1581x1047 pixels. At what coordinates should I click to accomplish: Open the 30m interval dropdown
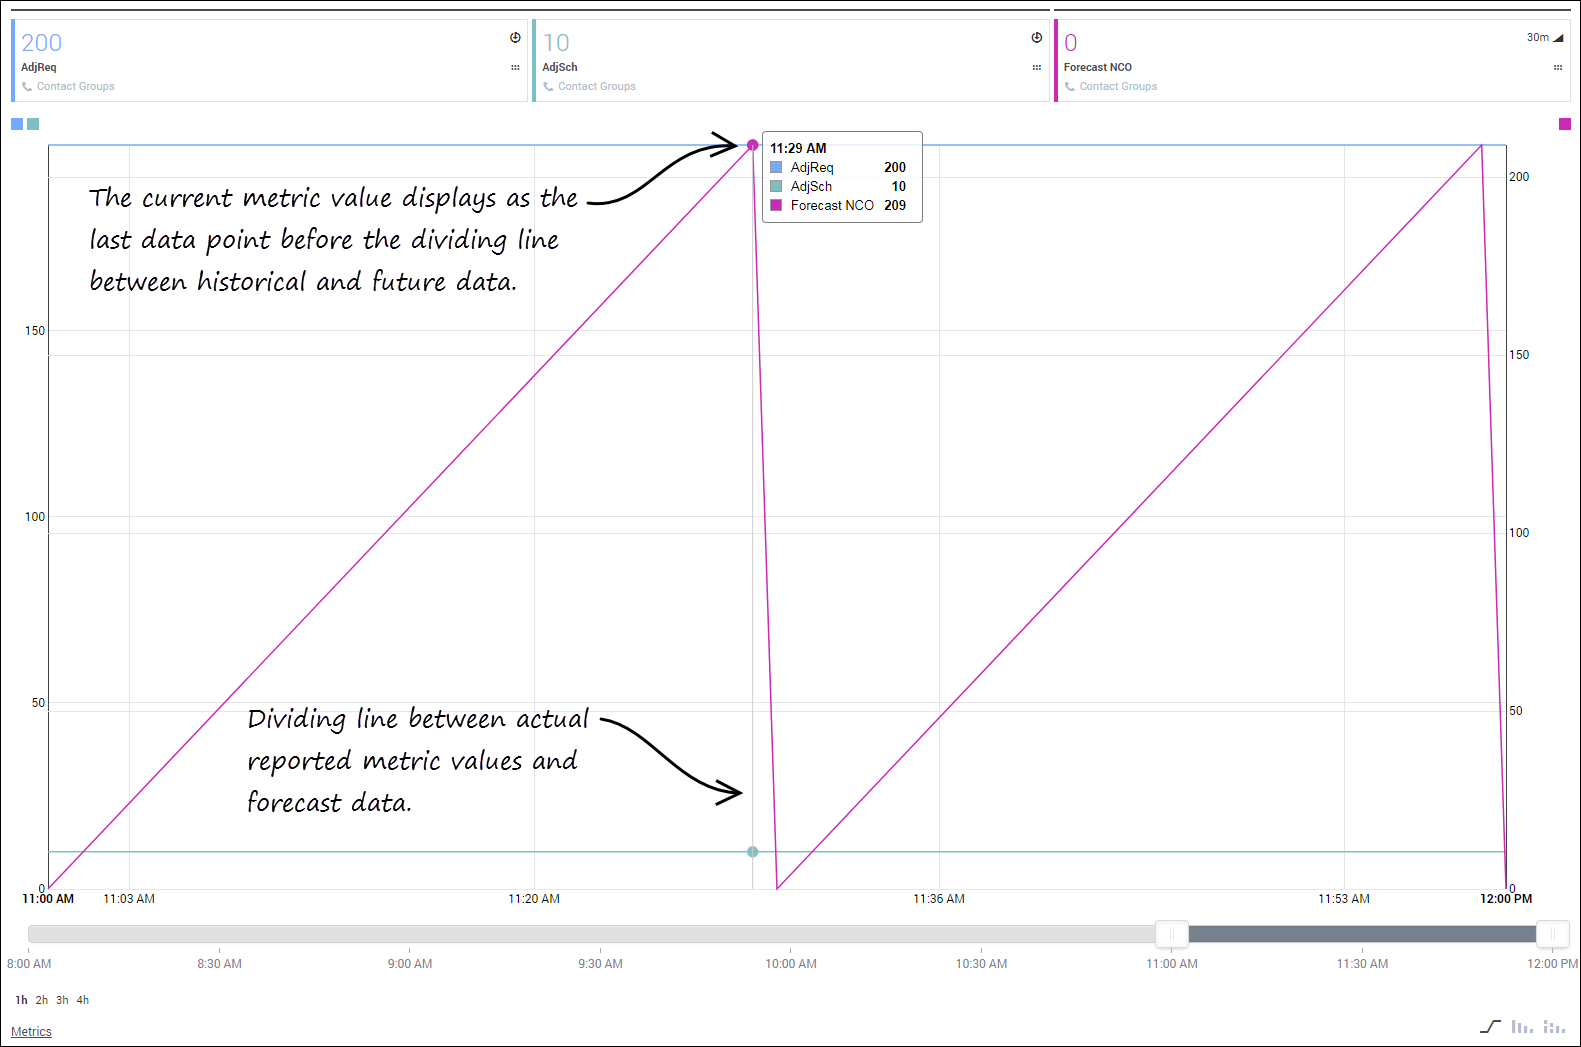tap(1545, 37)
